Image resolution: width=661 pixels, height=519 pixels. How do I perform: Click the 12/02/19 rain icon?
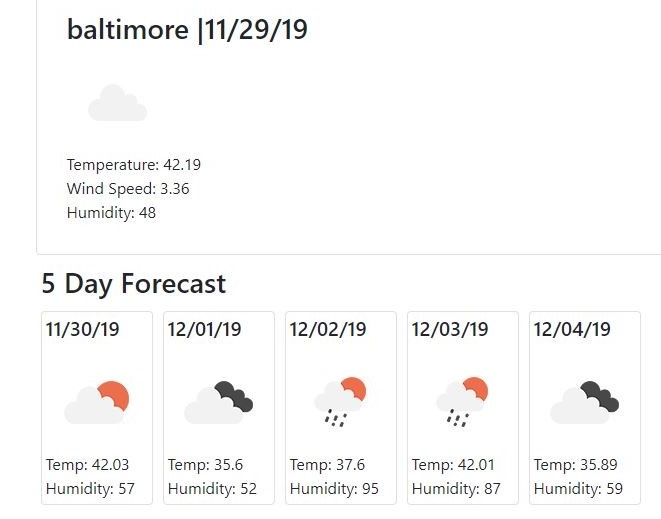[340, 402]
